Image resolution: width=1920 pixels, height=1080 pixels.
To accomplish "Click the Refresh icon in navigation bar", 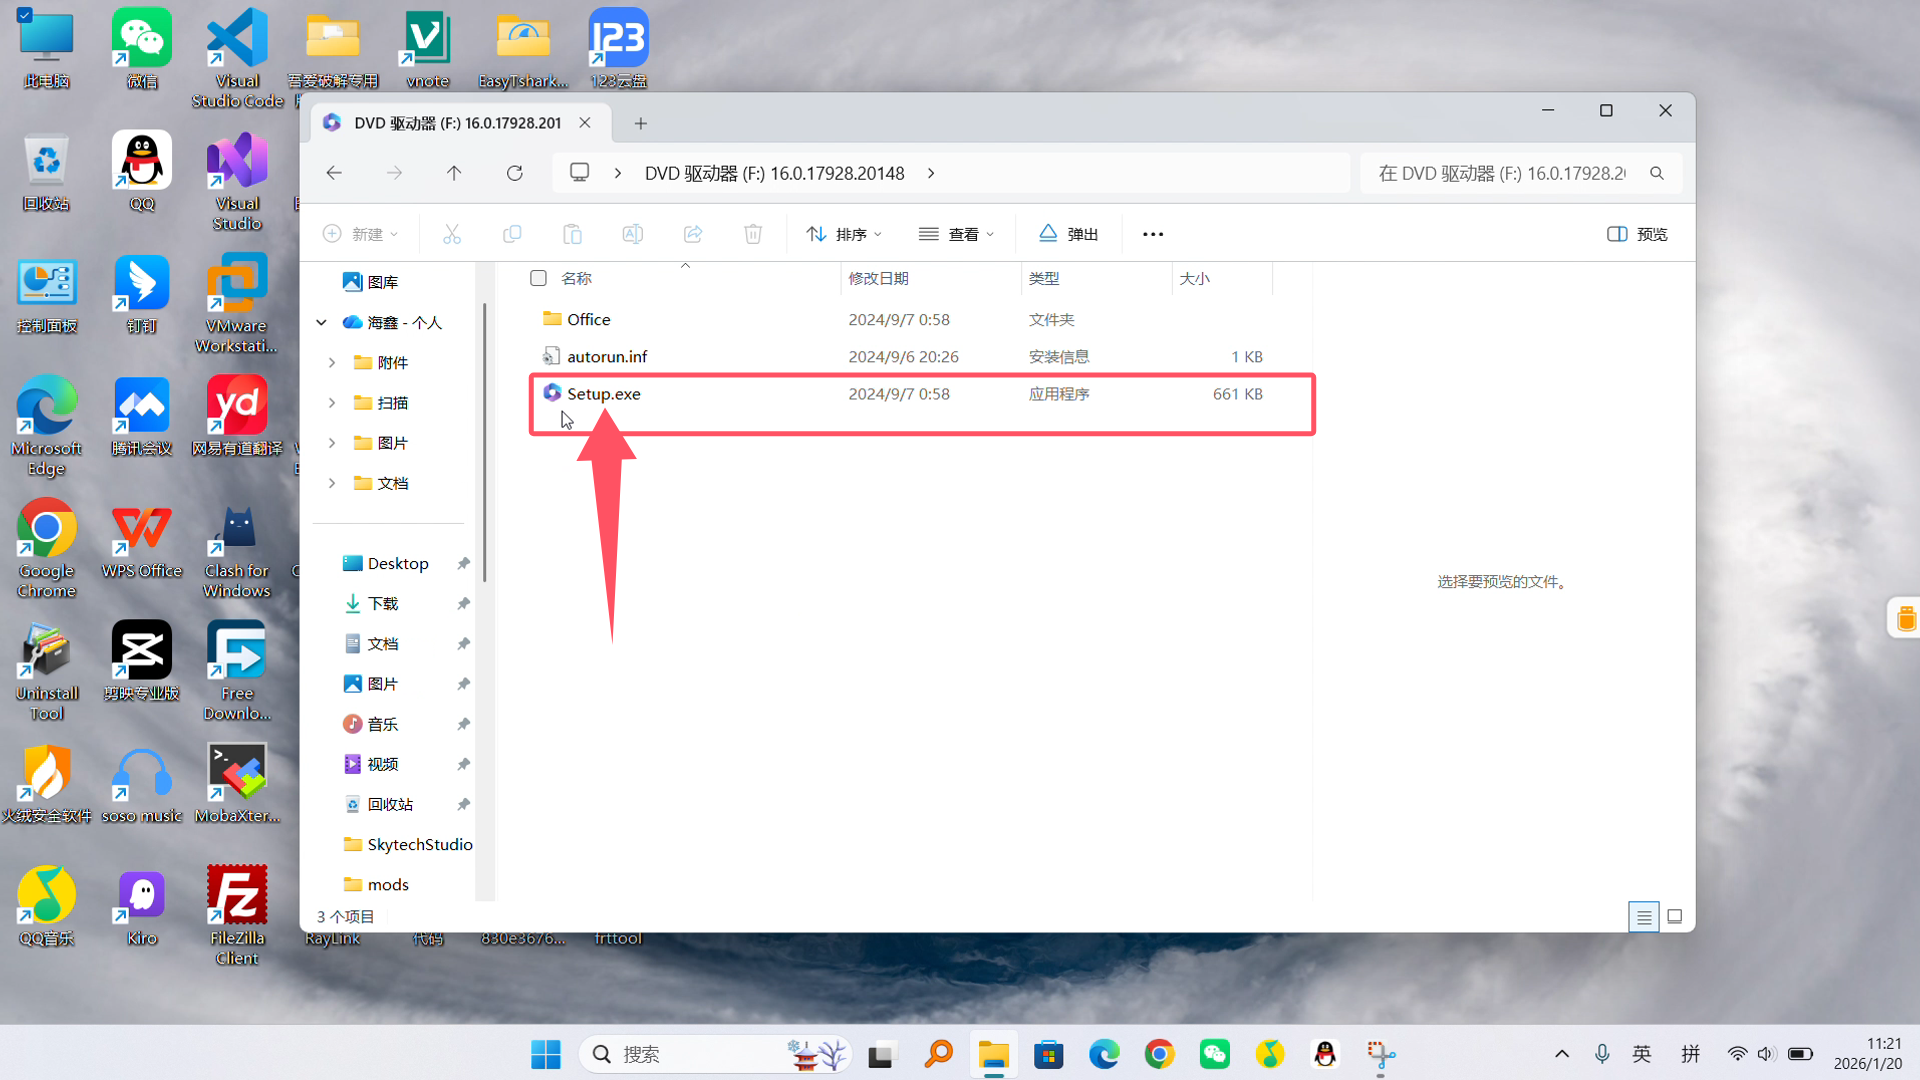I will (x=514, y=173).
